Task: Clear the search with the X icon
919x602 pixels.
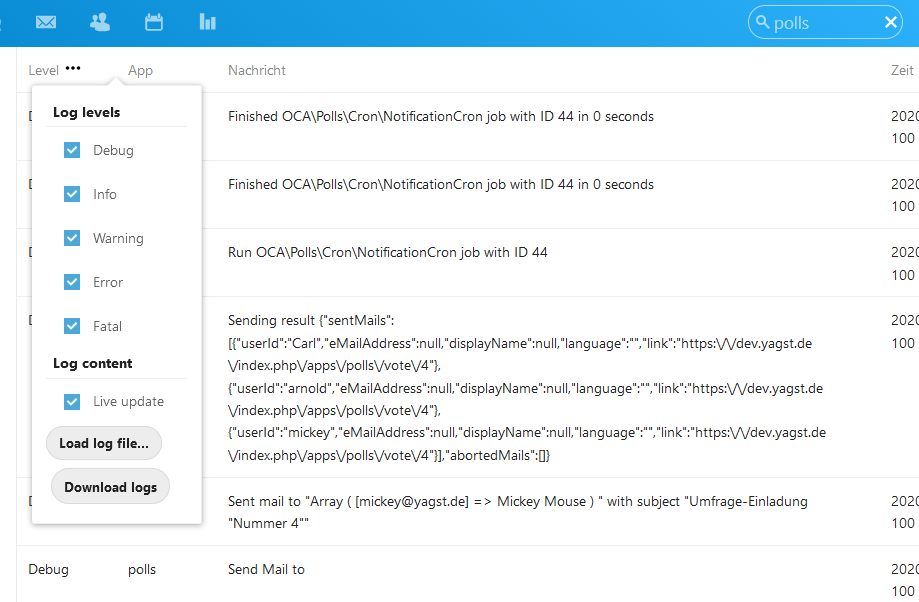Action: click(890, 22)
